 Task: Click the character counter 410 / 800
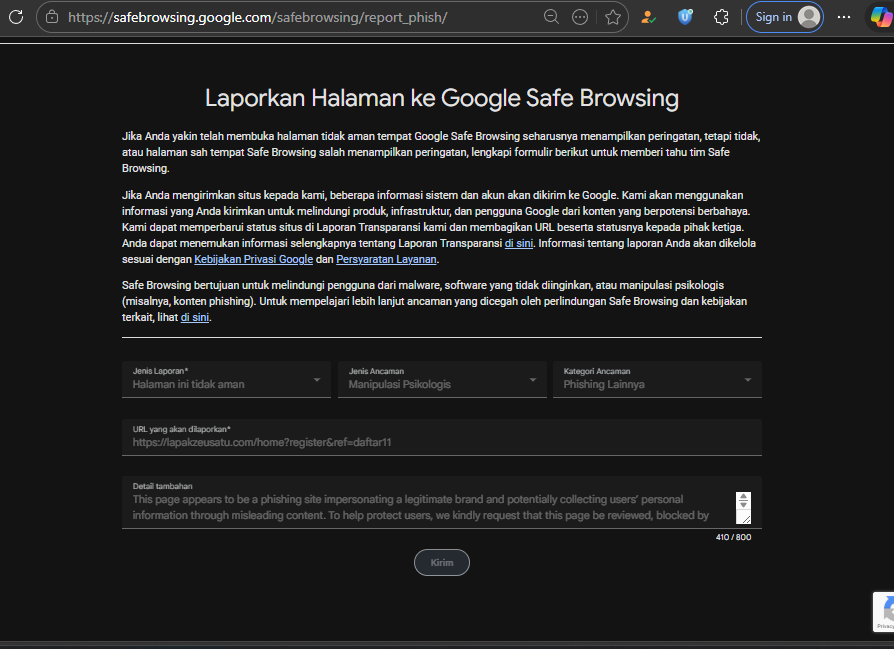point(733,537)
